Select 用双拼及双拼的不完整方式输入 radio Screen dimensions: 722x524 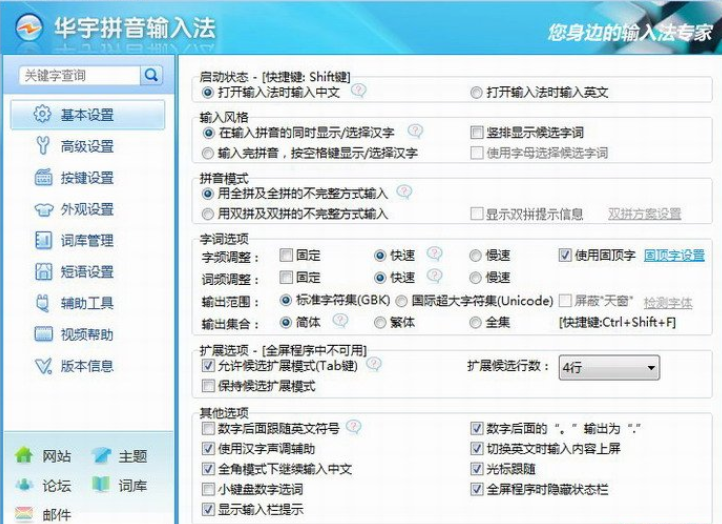[208, 214]
